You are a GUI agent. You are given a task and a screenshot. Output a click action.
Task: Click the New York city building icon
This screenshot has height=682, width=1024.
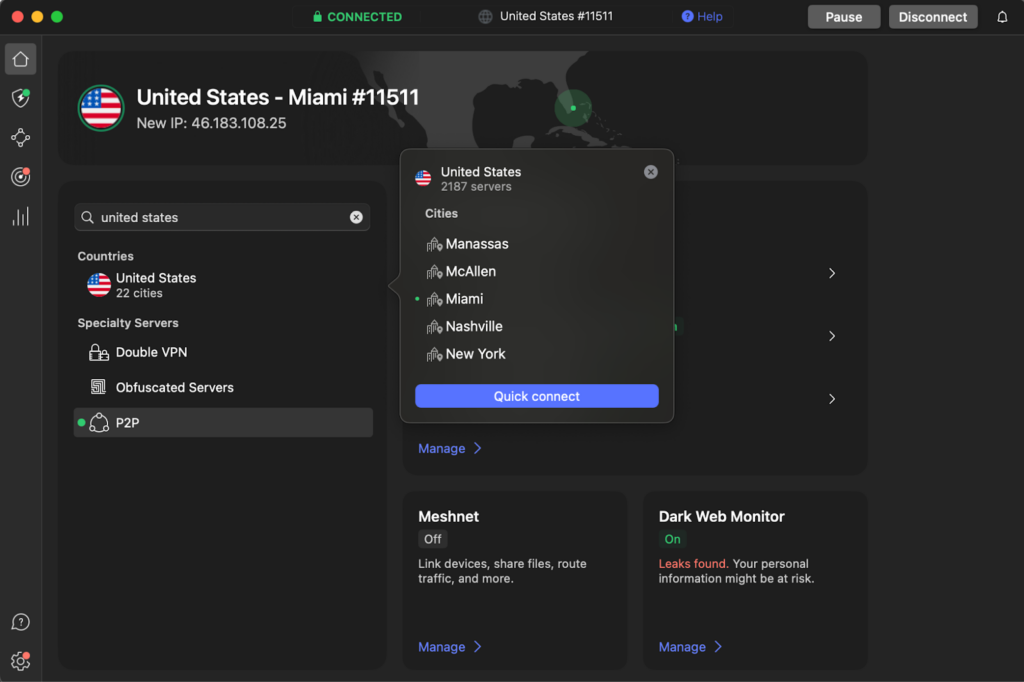coord(434,354)
